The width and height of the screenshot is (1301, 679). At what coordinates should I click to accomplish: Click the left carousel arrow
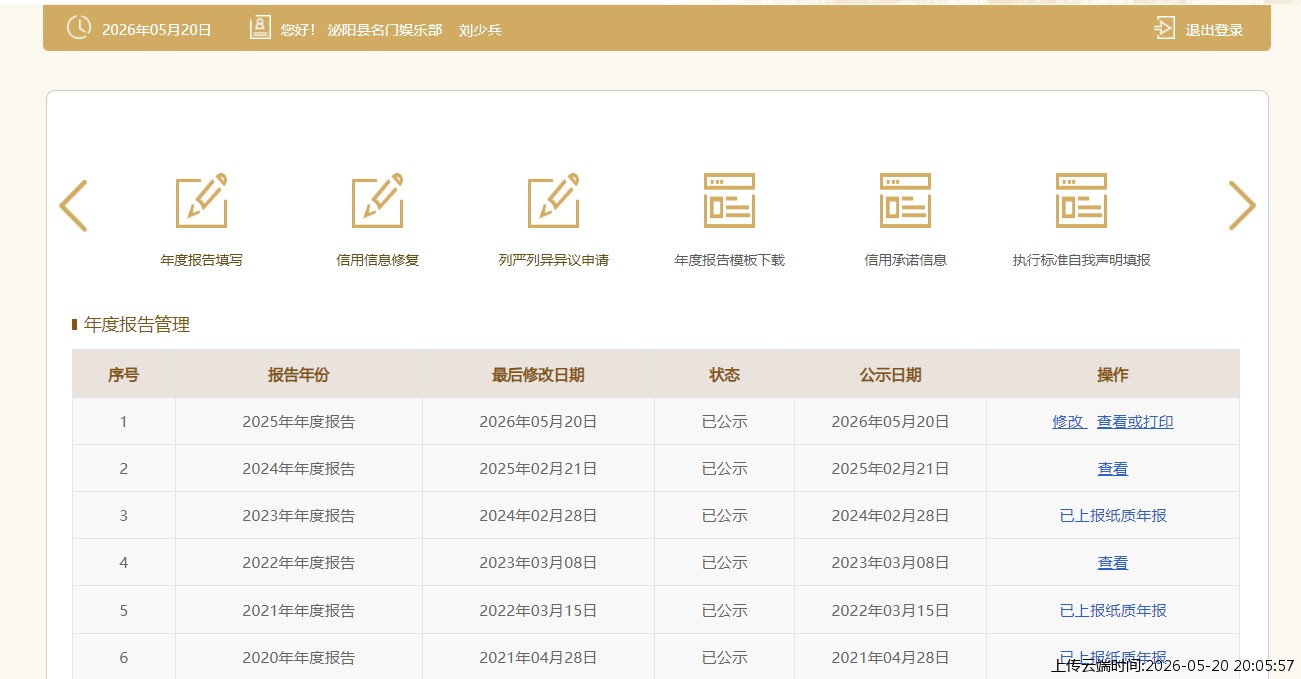[73, 205]
